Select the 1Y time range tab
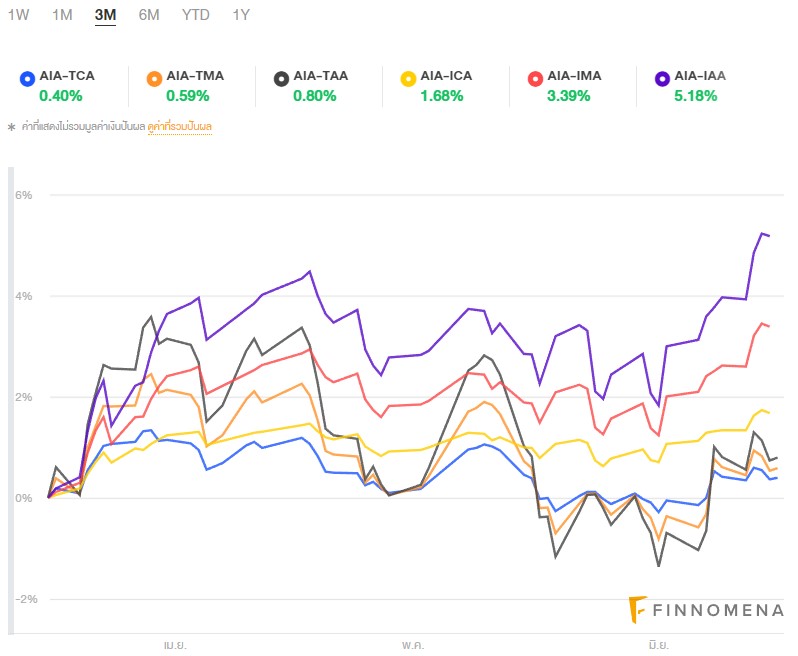The height and width of the screenshot is (656, 798). point(241,15)
